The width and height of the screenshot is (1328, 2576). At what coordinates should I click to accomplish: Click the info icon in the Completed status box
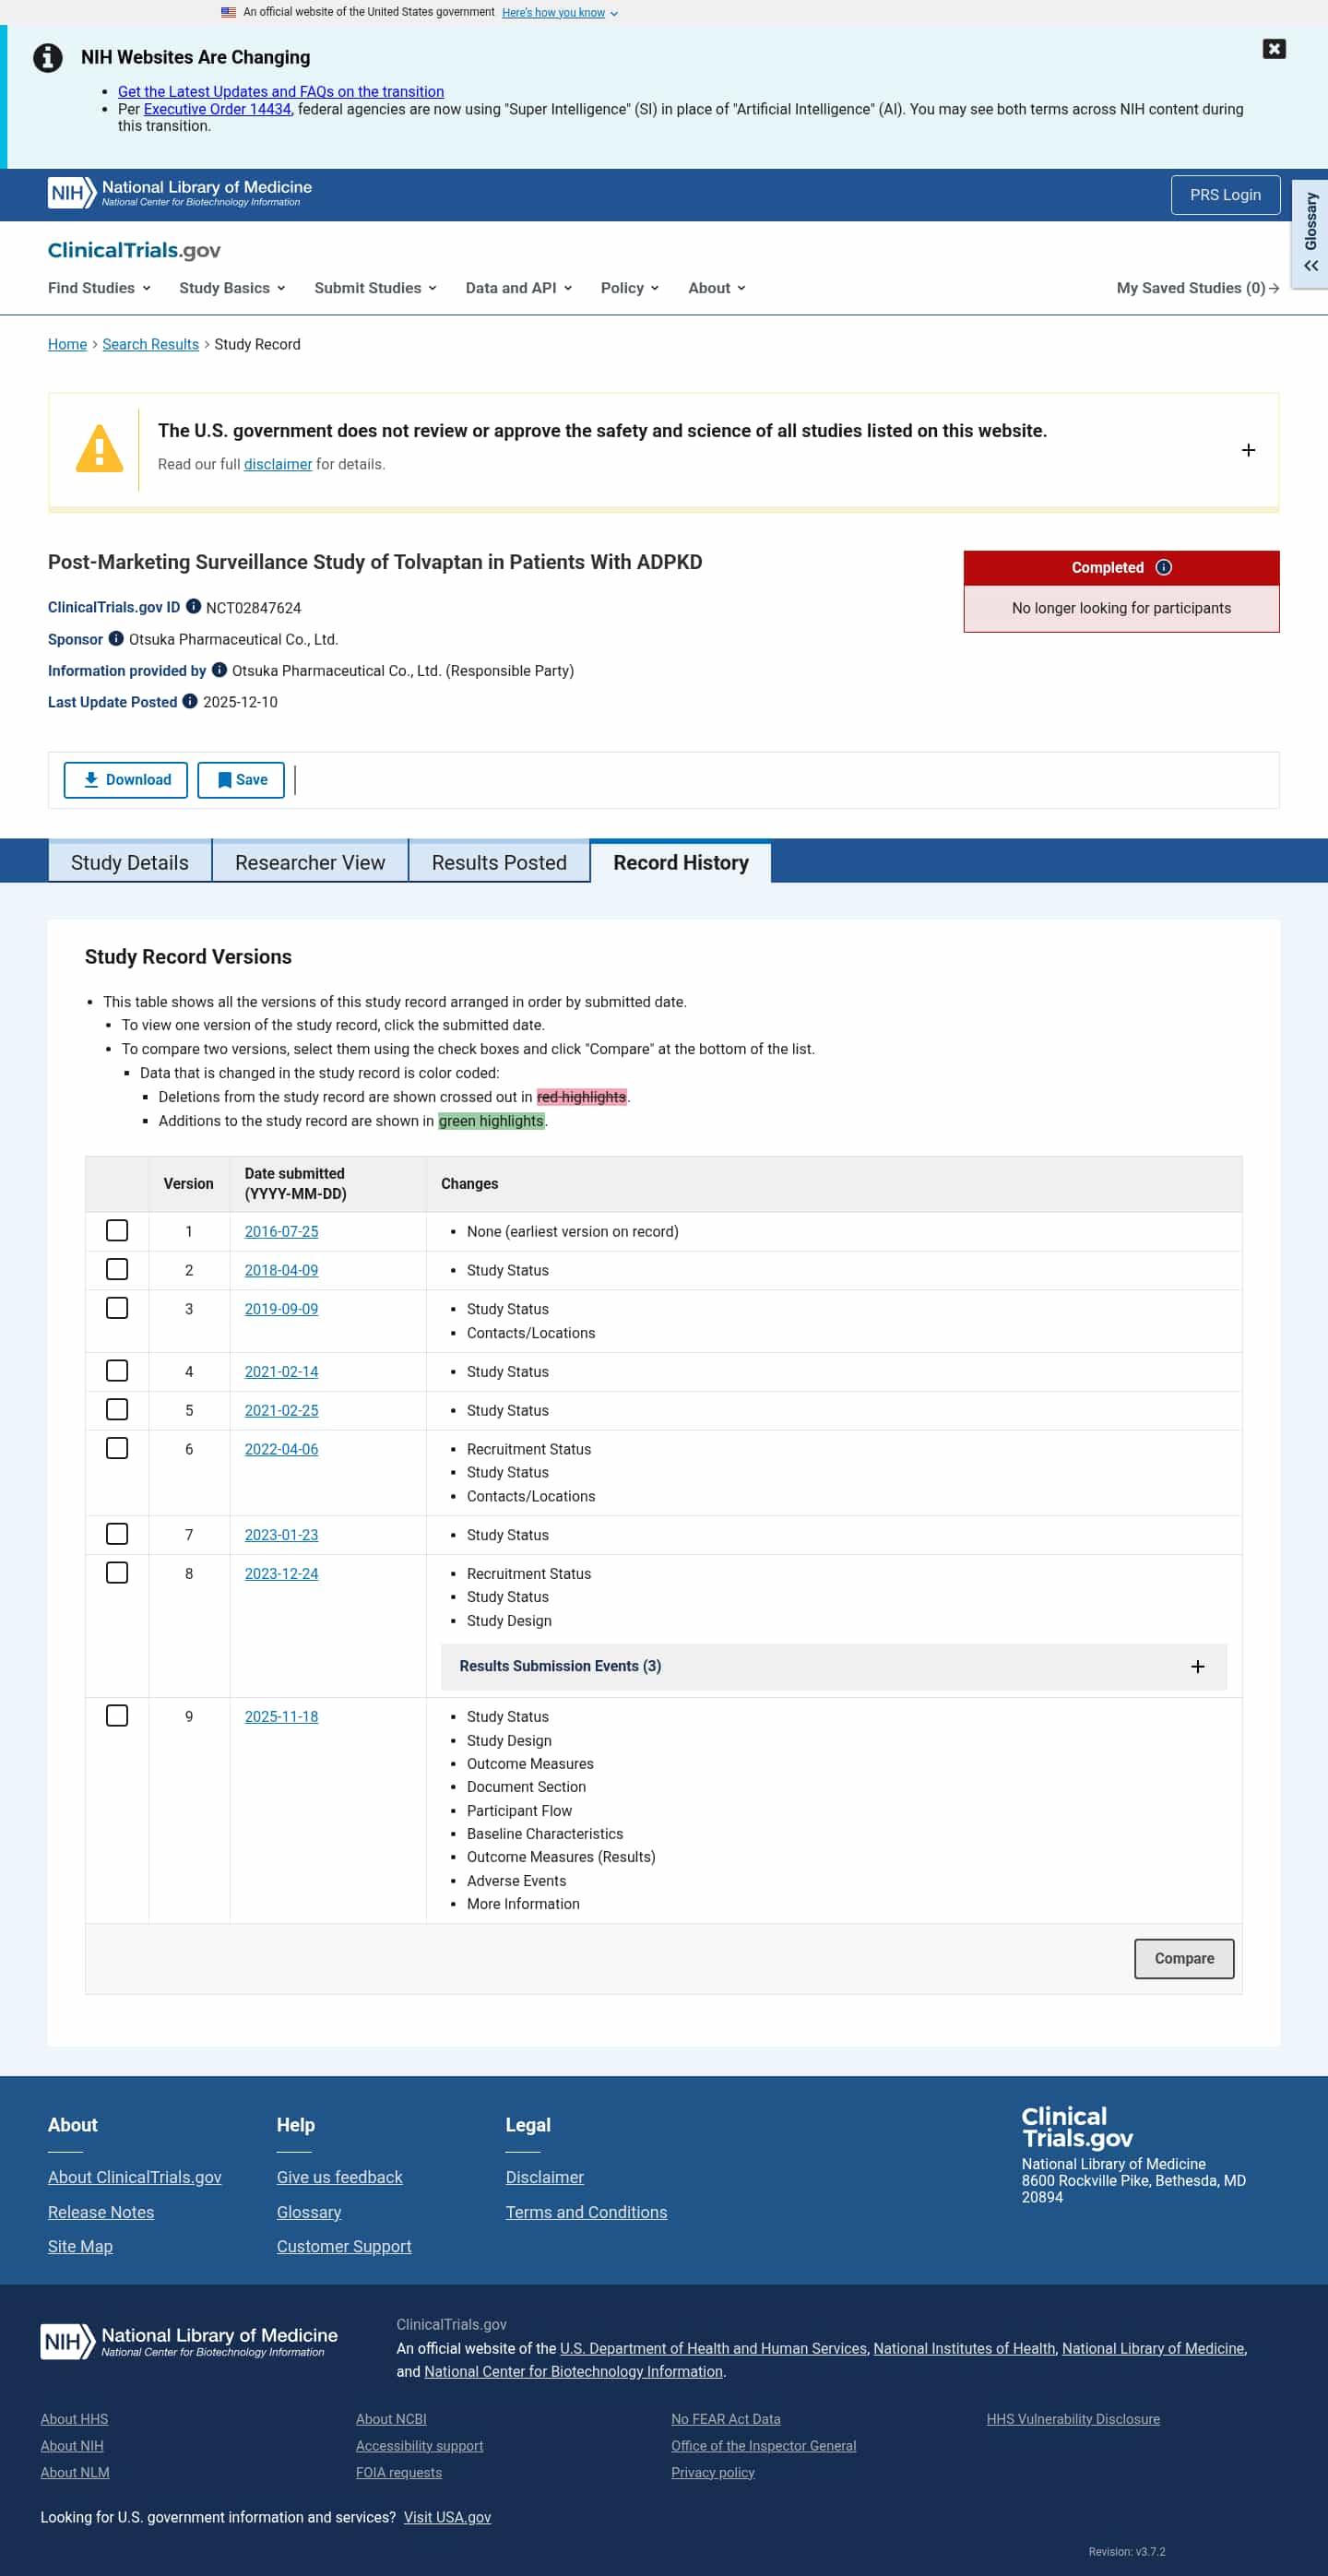click(x=1163, y=567)
